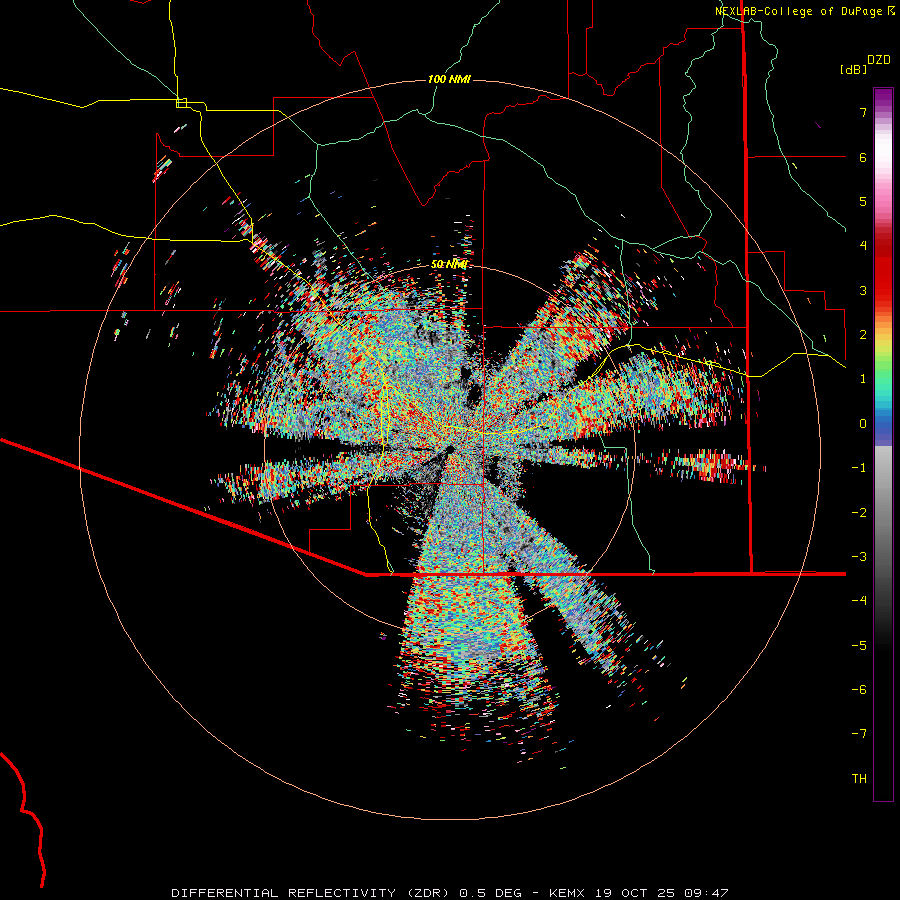Click the -1 value on color scale

[x=859, y=468]
